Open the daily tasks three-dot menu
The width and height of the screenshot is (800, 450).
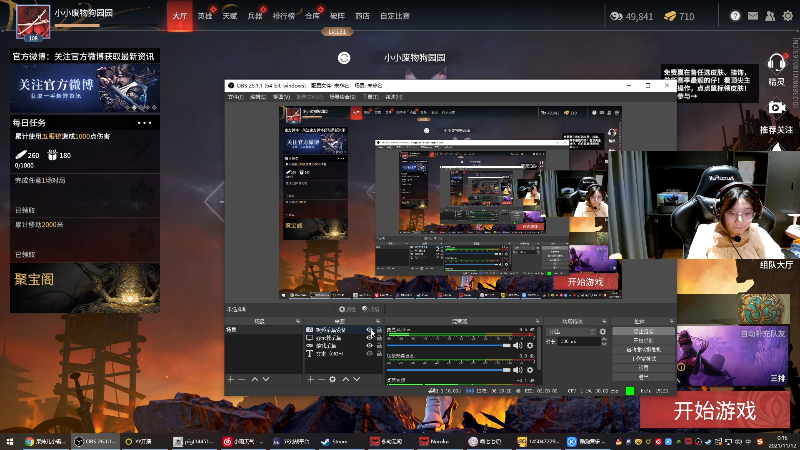tap(144, 122)
